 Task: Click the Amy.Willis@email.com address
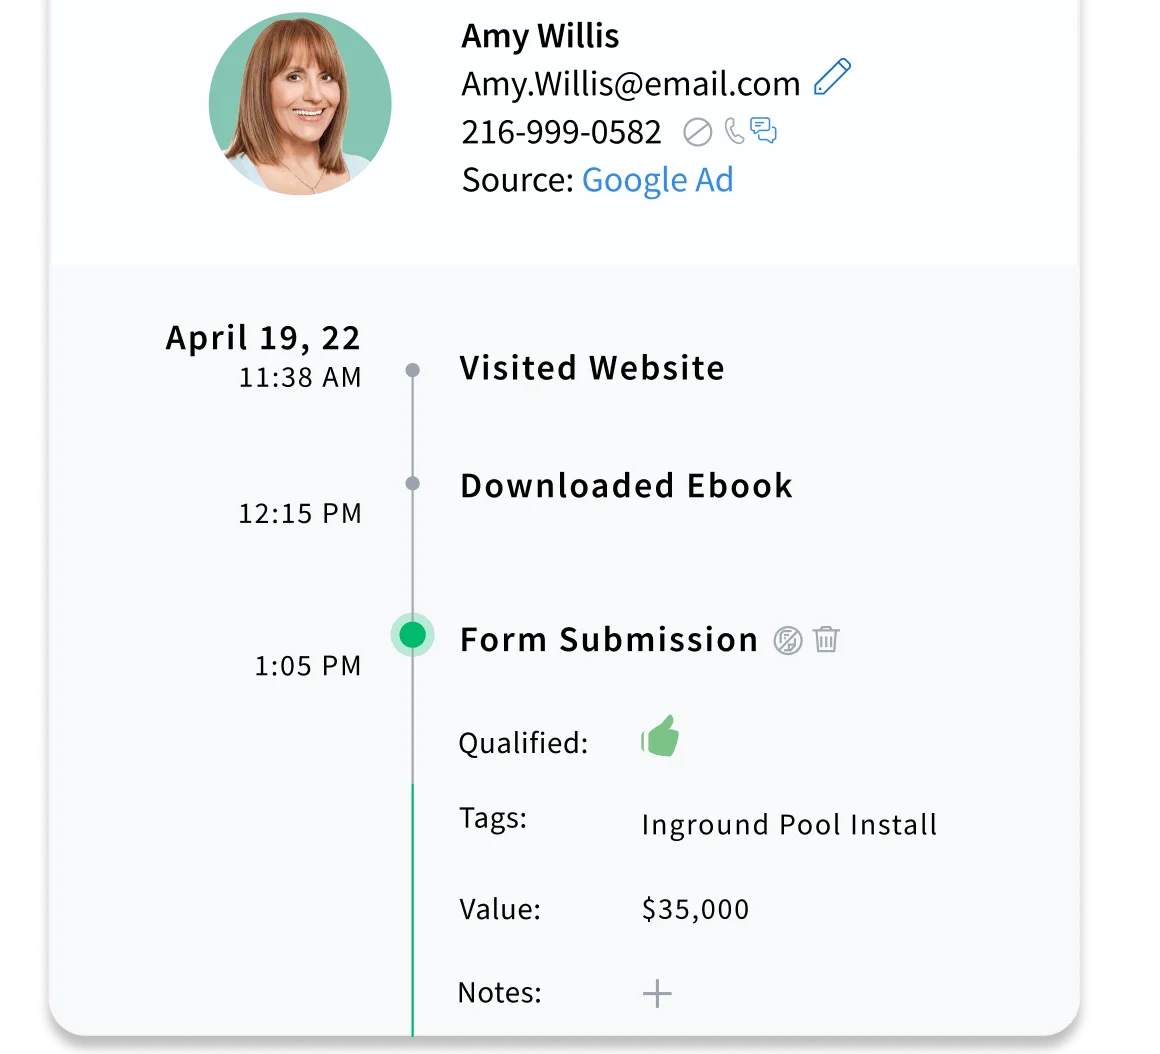[631, 84]
